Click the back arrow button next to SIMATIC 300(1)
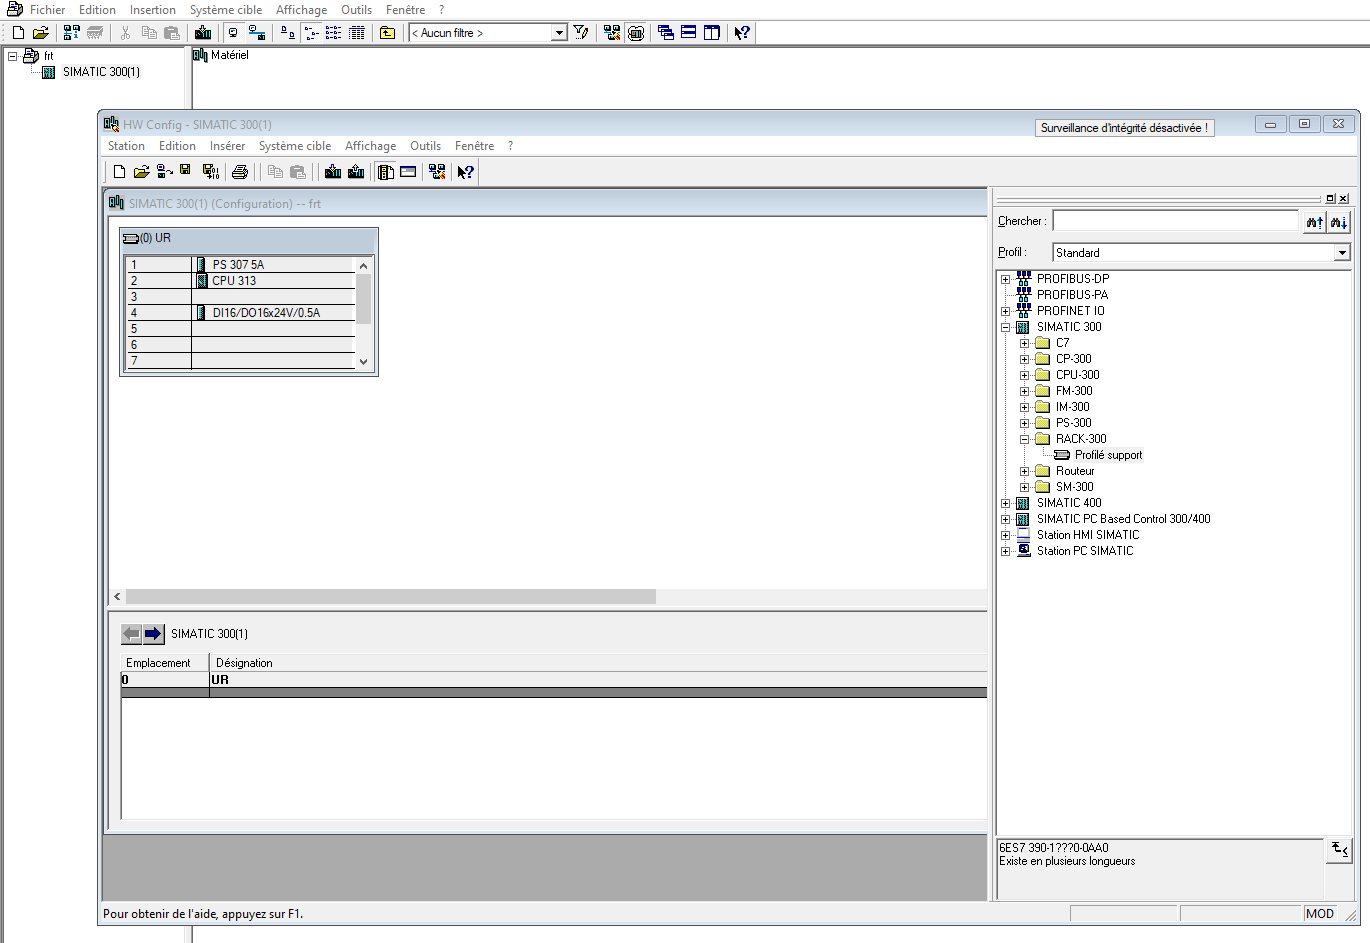Screen dimensions: 1370x943 [x=131, y=634]
